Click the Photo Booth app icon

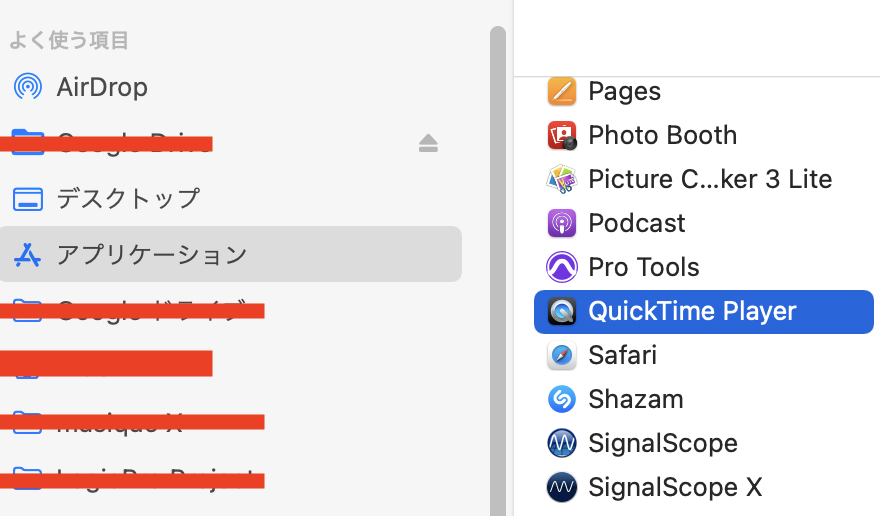pyautogui.click(x=562, y=135)
